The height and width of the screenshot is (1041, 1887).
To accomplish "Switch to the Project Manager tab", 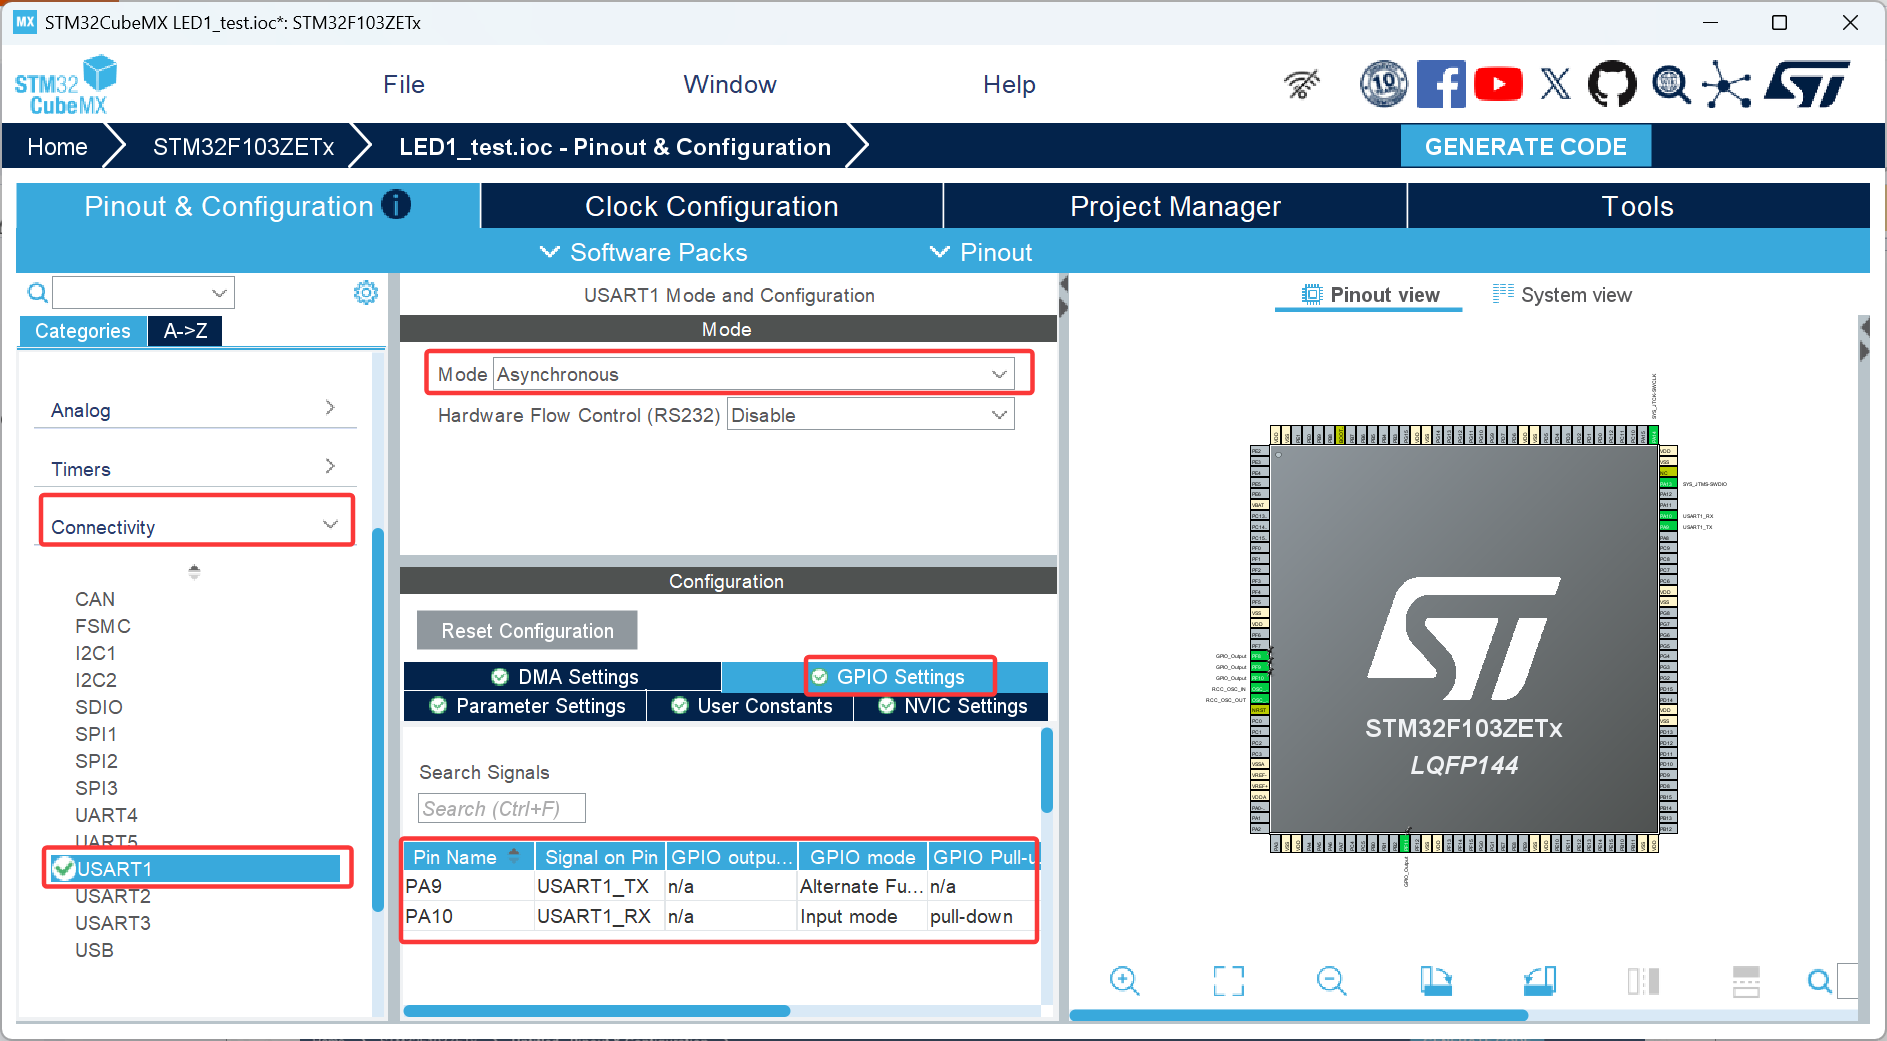I will (1175, 206).
